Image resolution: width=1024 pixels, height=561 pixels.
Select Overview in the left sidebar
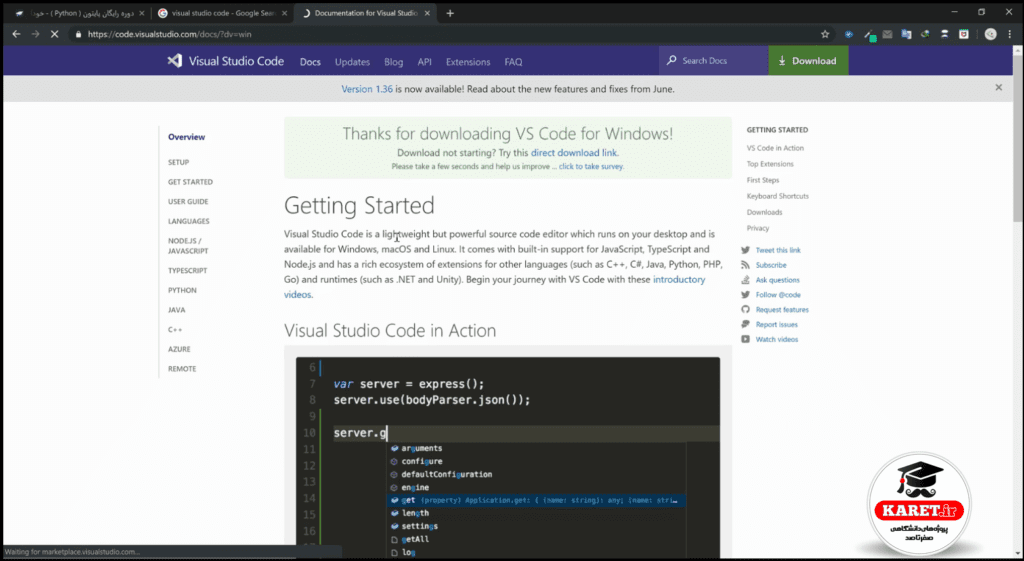click(186, 137)
